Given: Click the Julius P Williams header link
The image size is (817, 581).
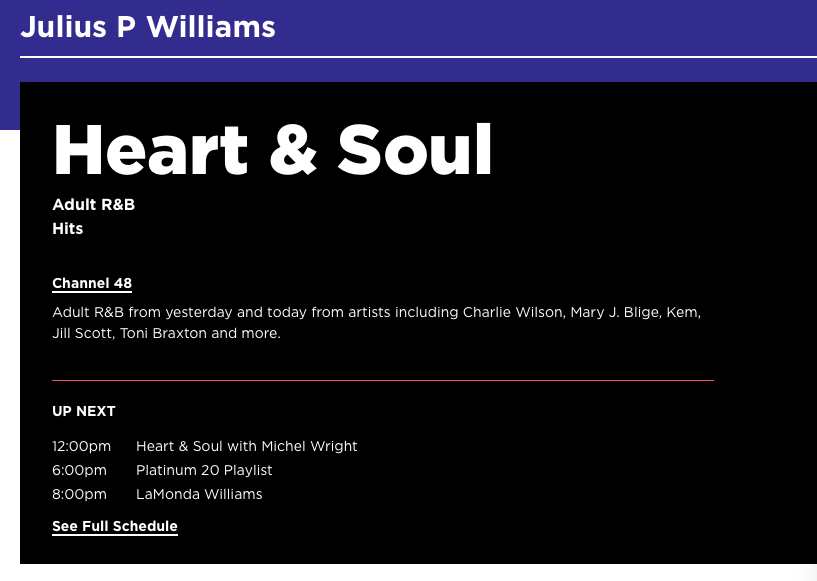Looking at the screenshot, I should pos(148,27).
